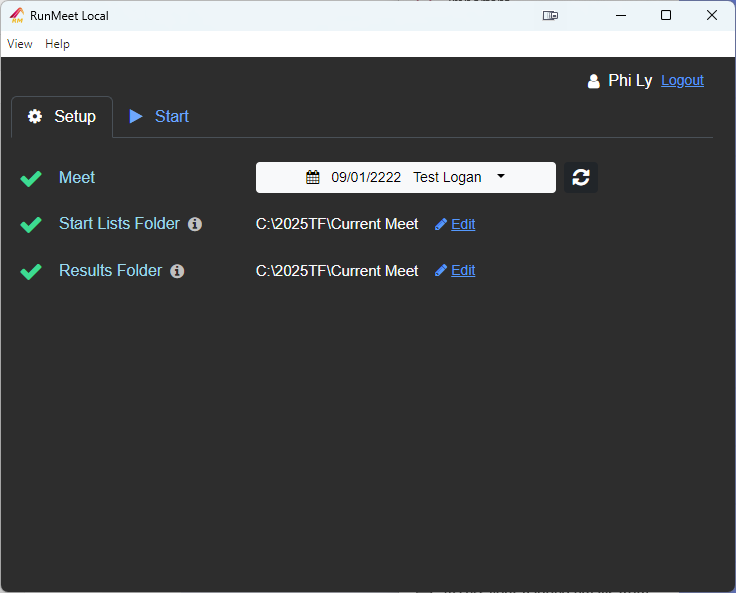The image size is (736, 593).
Task: Log out via the Logout link
Action: [682, 80]
